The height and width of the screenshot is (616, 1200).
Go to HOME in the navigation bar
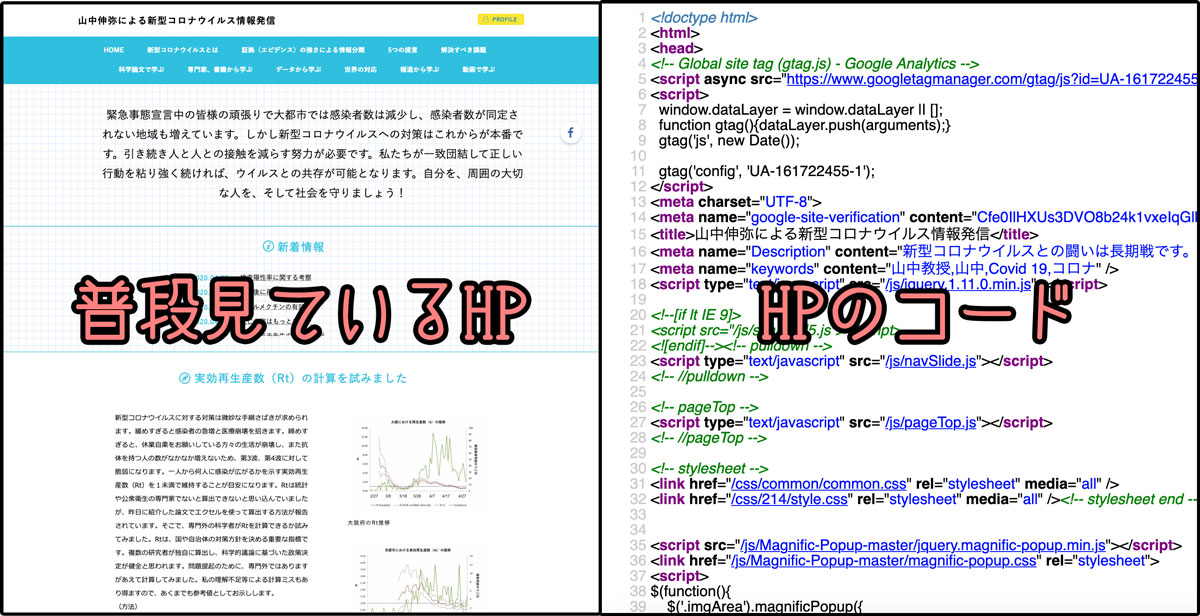[x=114, y=49]
